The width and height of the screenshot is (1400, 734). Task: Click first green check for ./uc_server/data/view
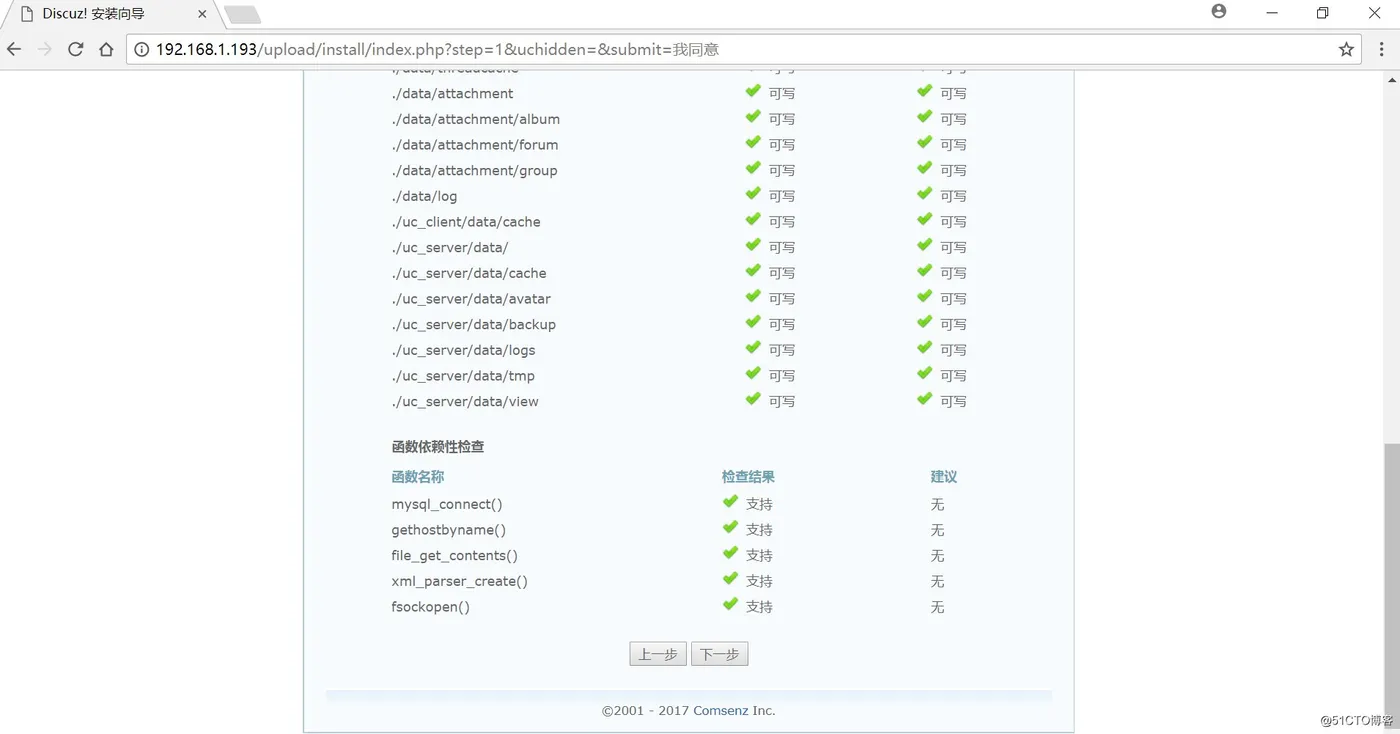(753, 399)
